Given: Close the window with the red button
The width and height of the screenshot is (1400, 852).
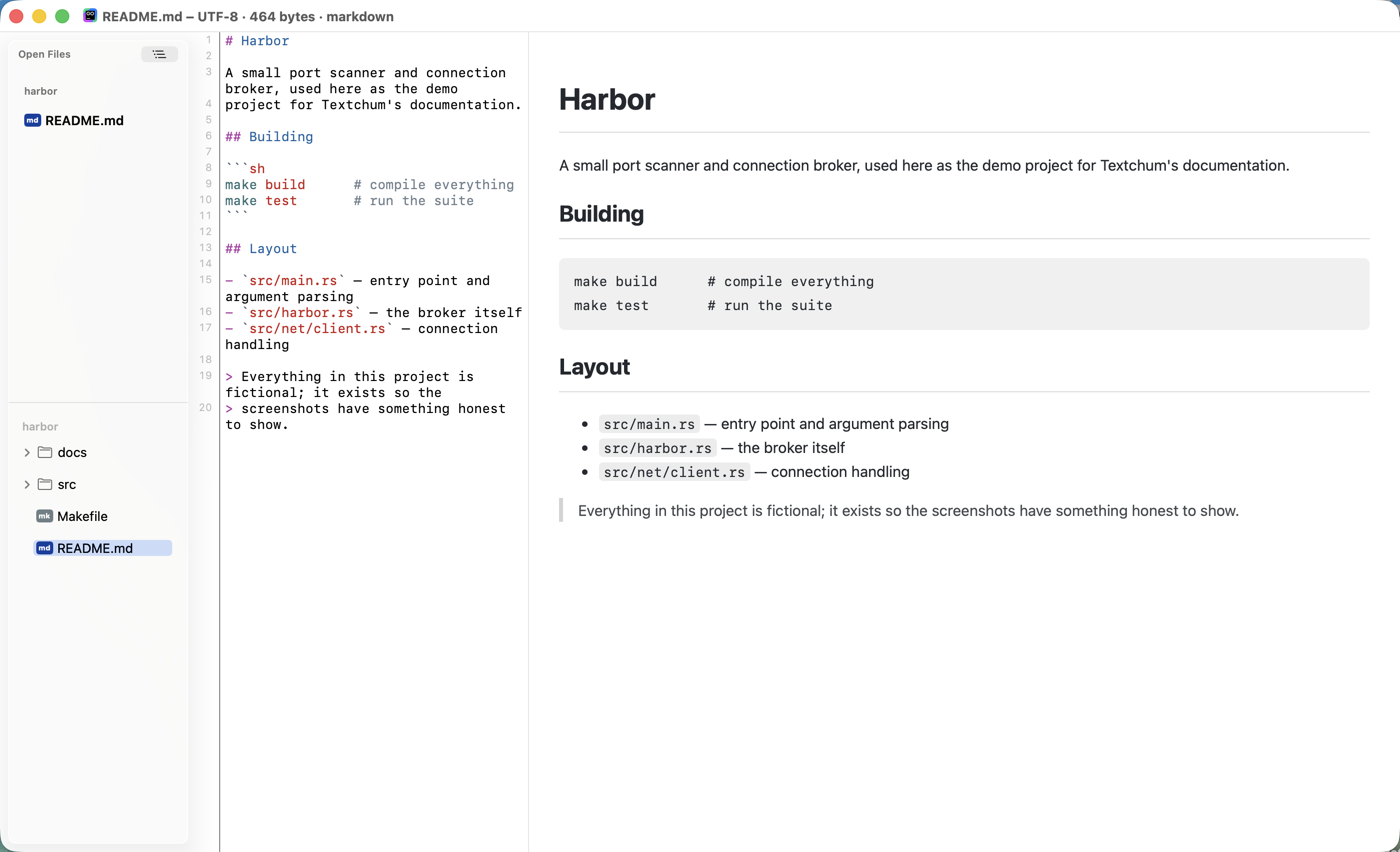Looking at the screenshot, I should coord(16,16).
